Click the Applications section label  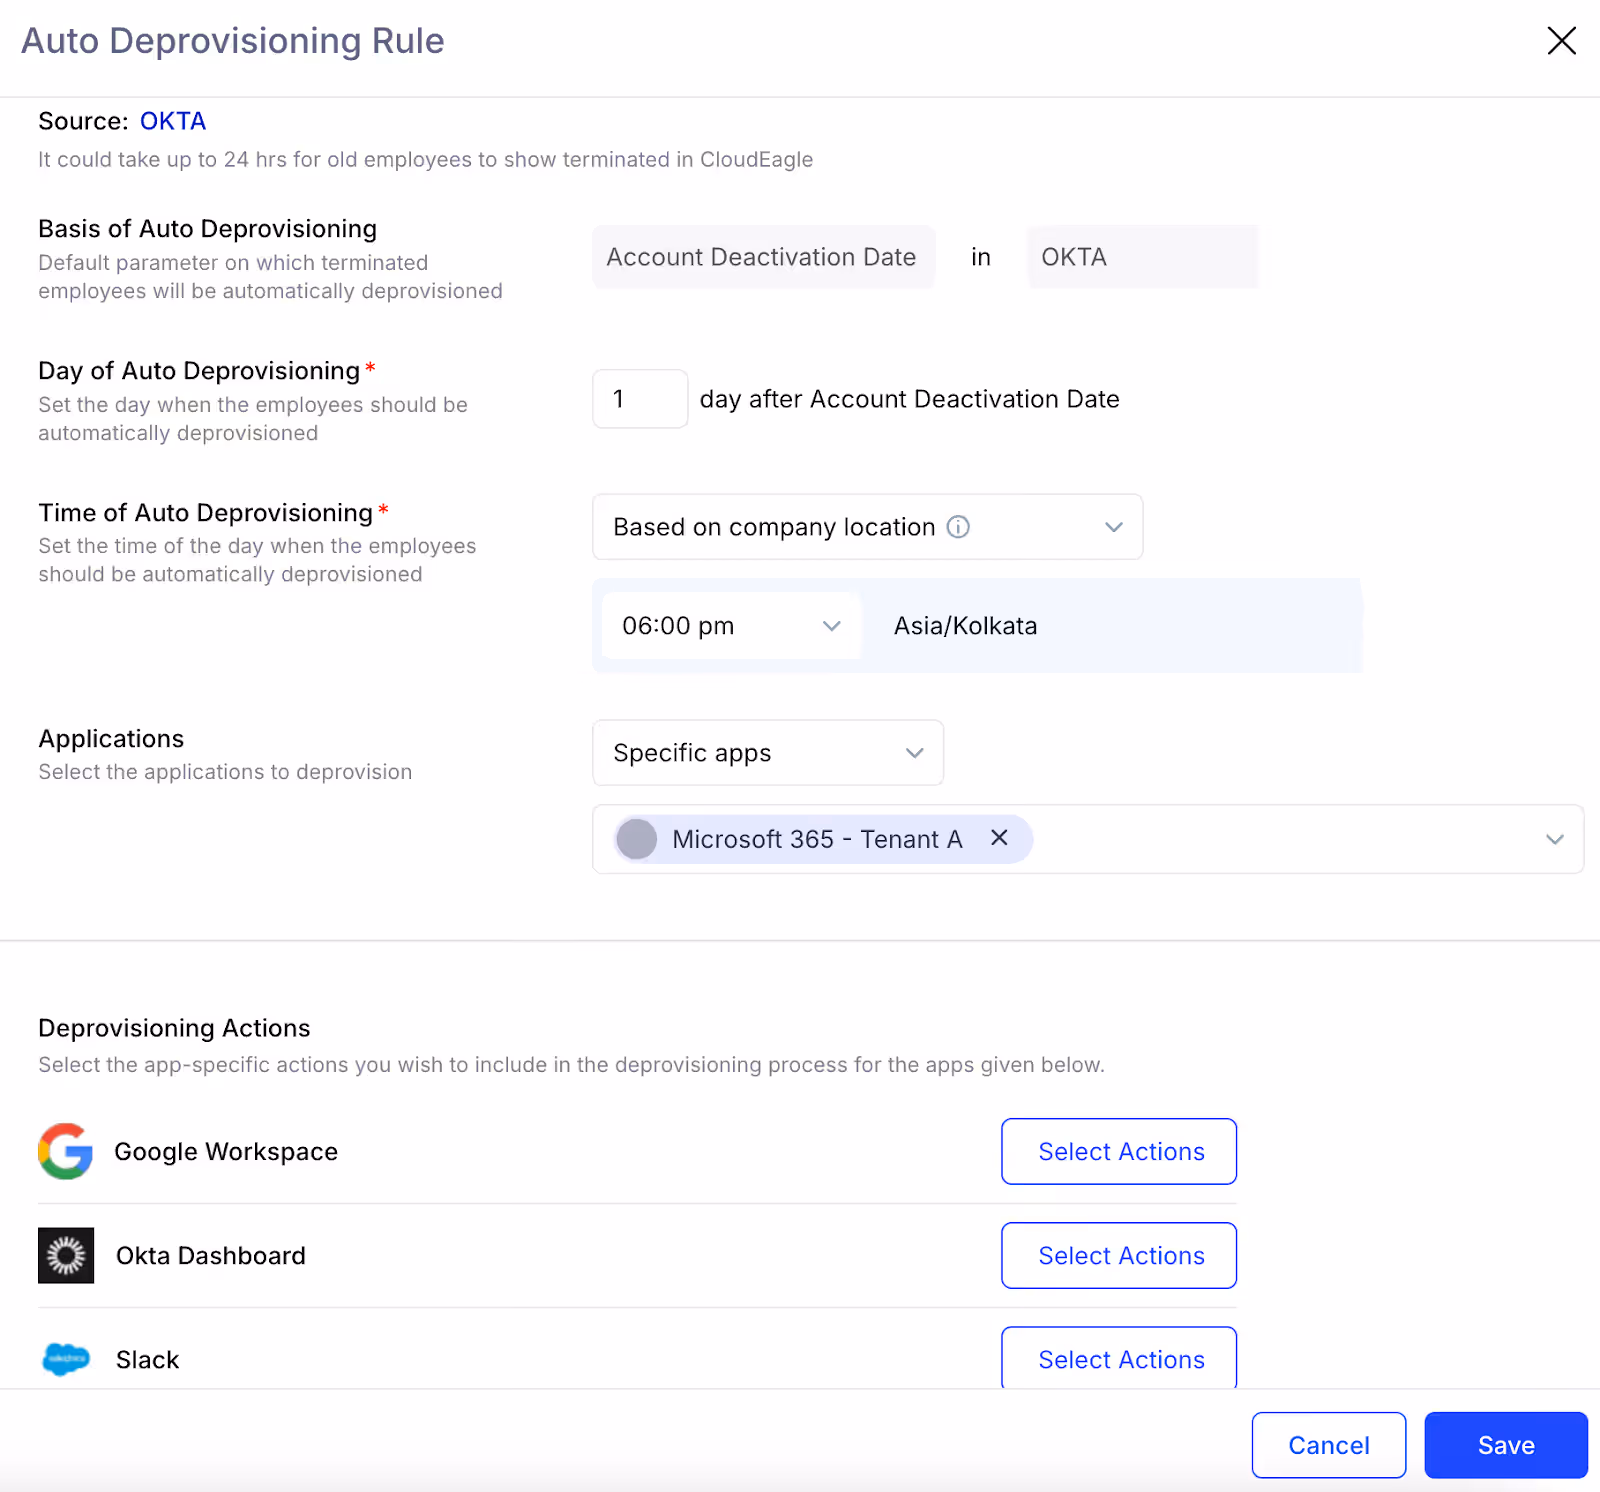[111, 739]
